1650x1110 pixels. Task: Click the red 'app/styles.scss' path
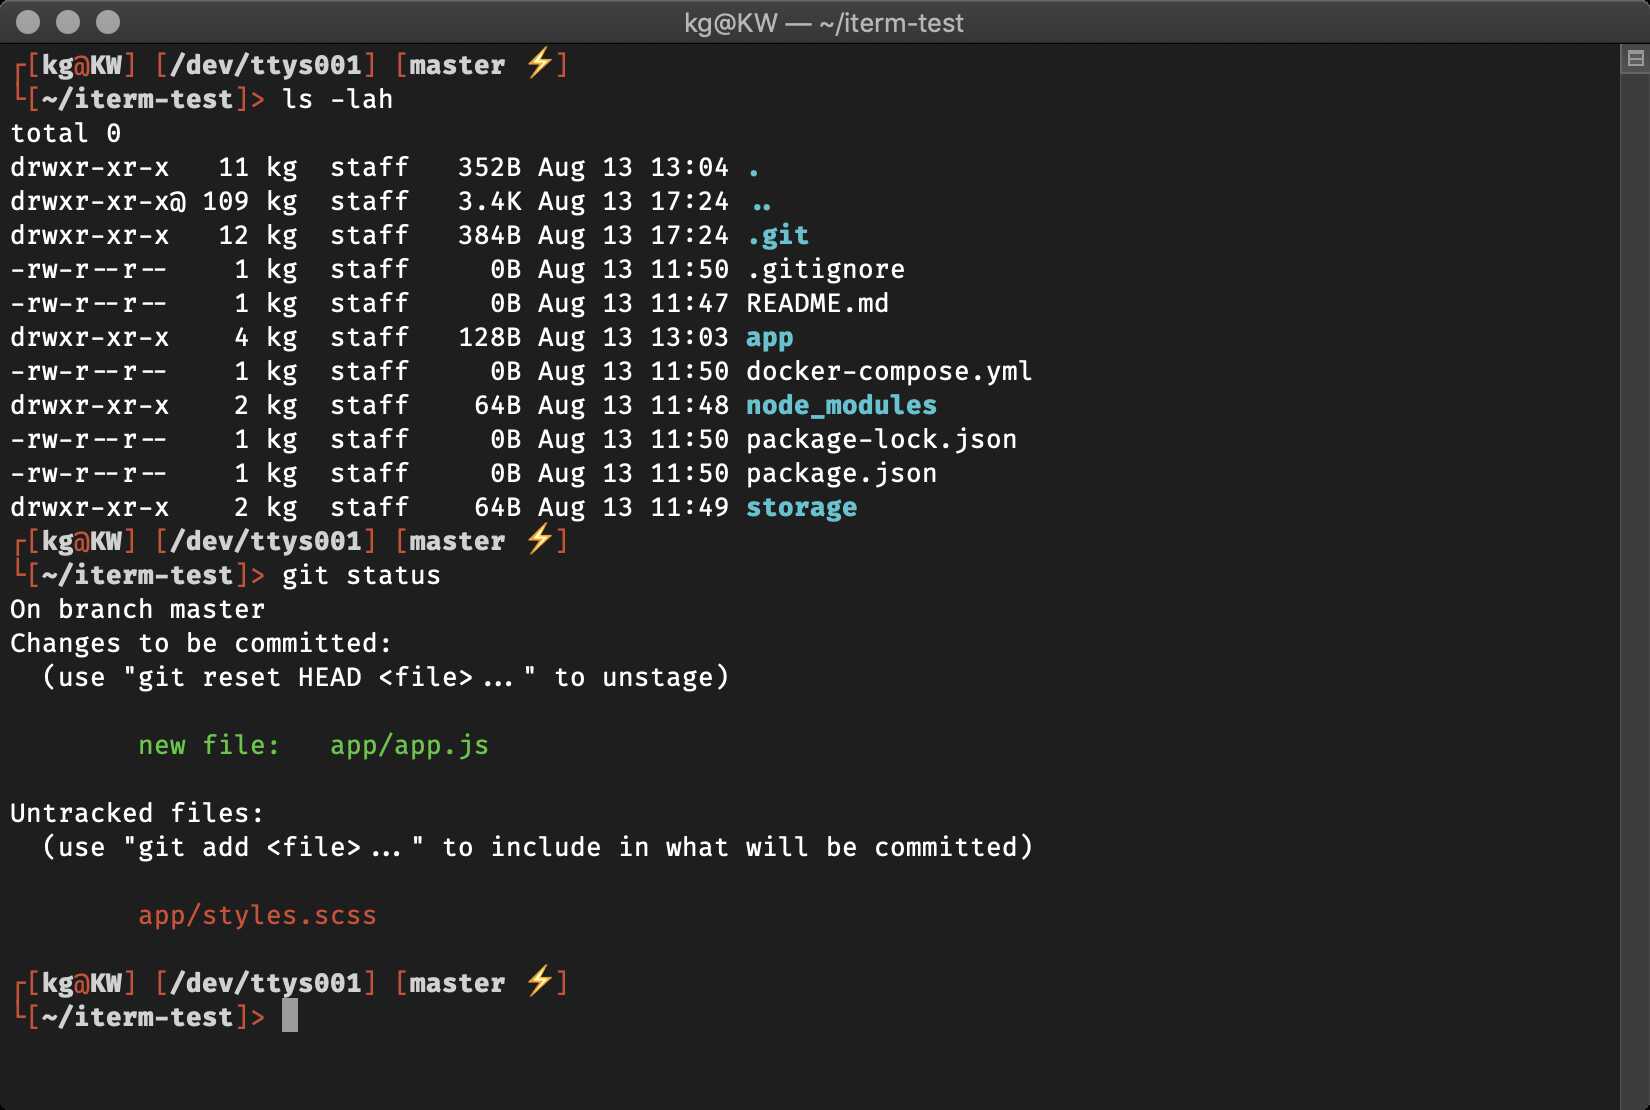point(258,915)
